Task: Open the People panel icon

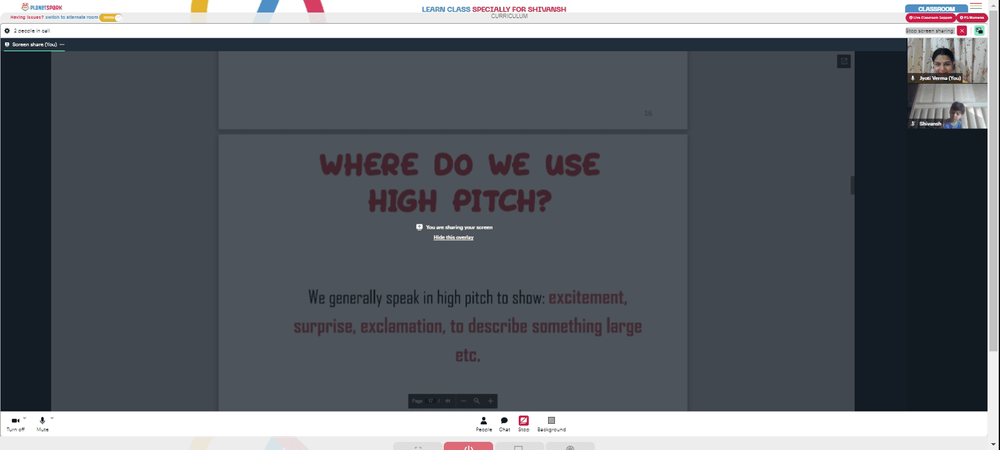Action: 483,421
